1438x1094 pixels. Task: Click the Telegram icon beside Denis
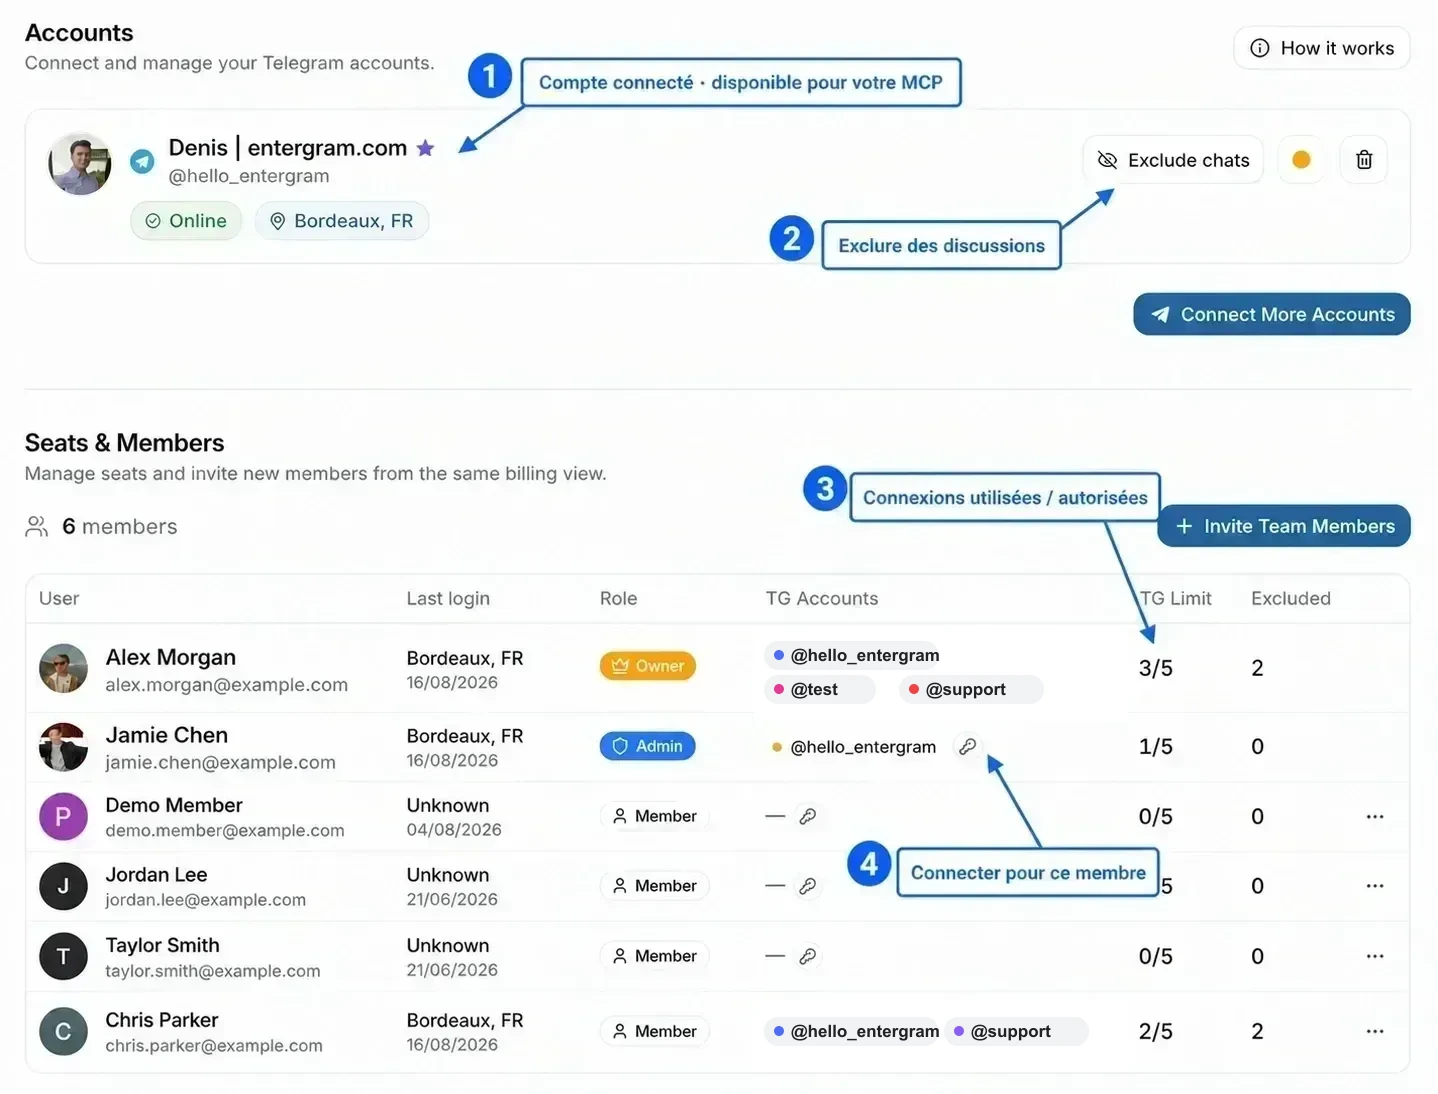(x=143, y=161)
